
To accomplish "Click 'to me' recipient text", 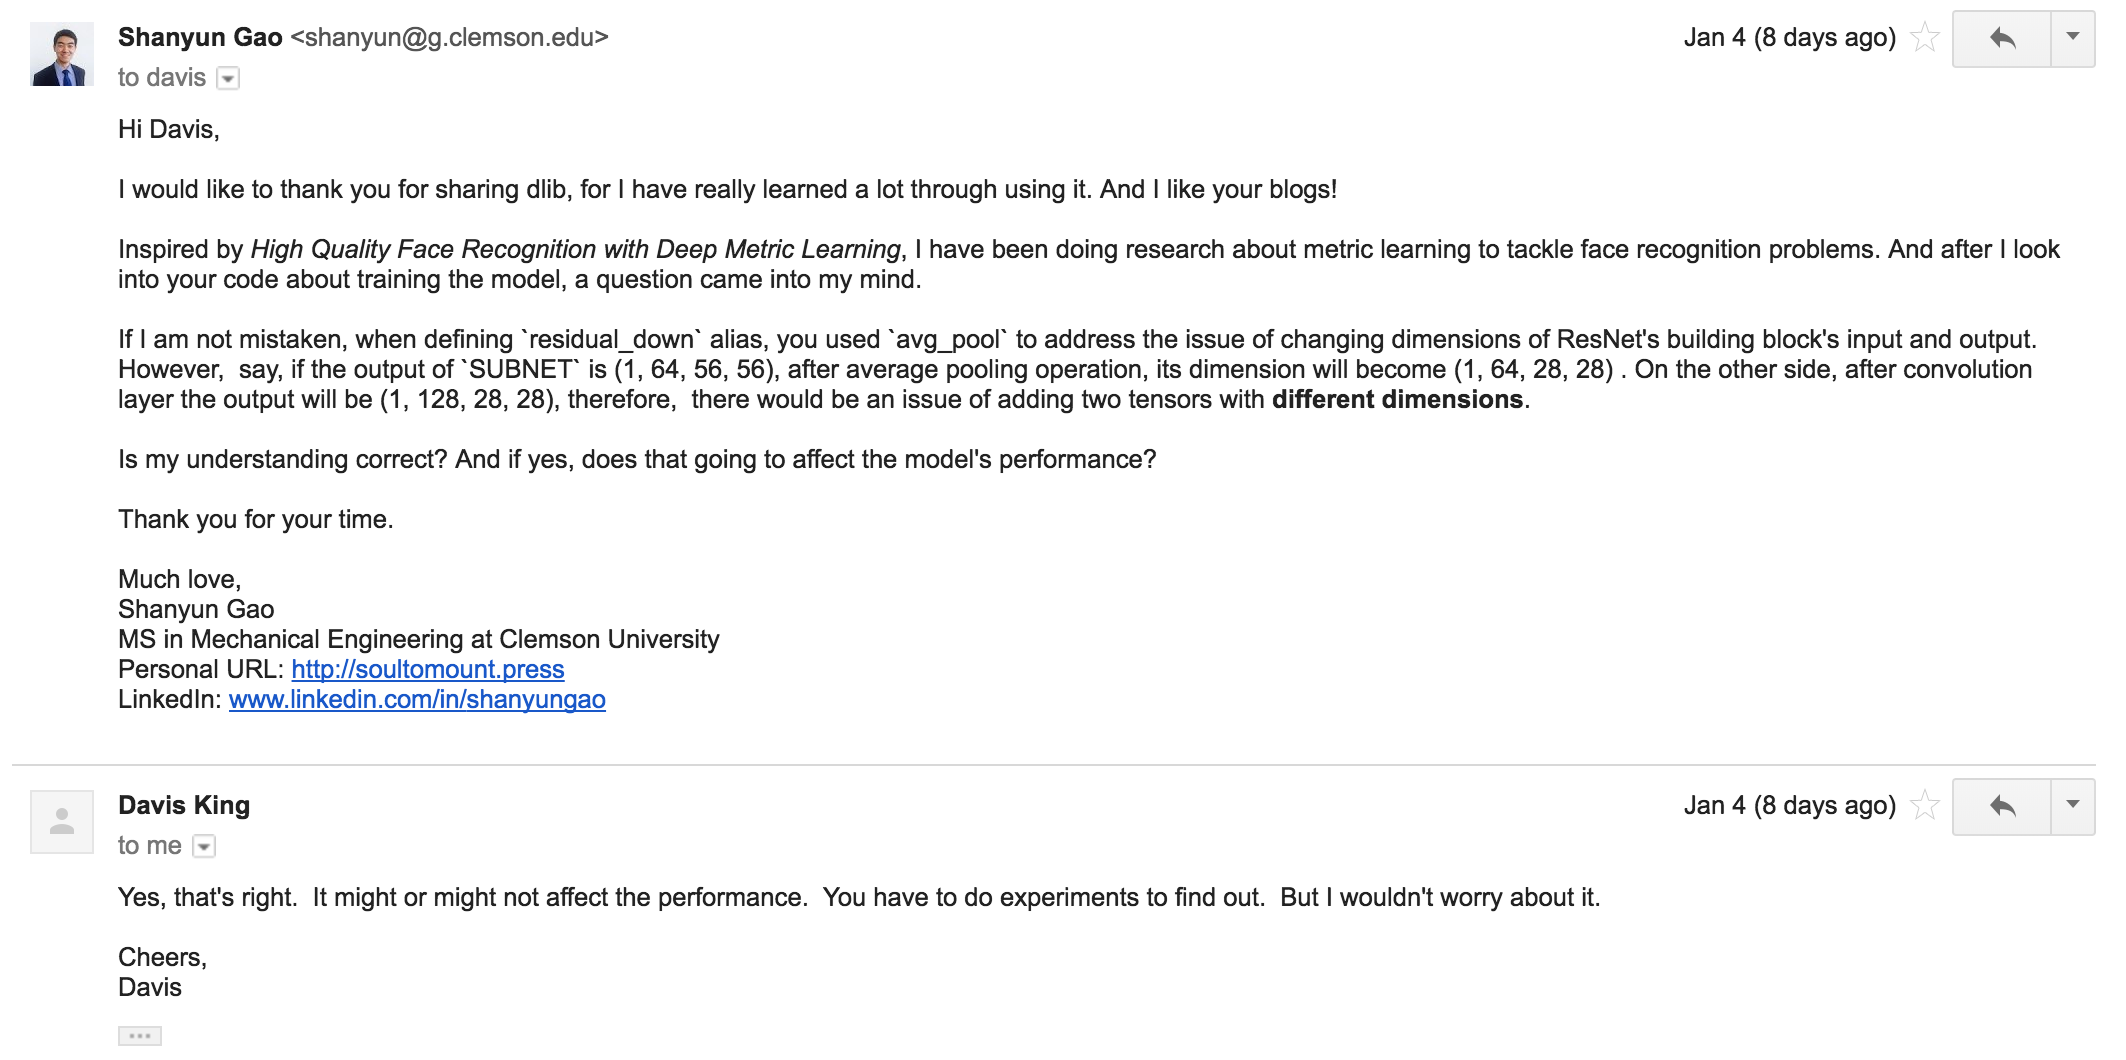I will click(x=150, y=846).
